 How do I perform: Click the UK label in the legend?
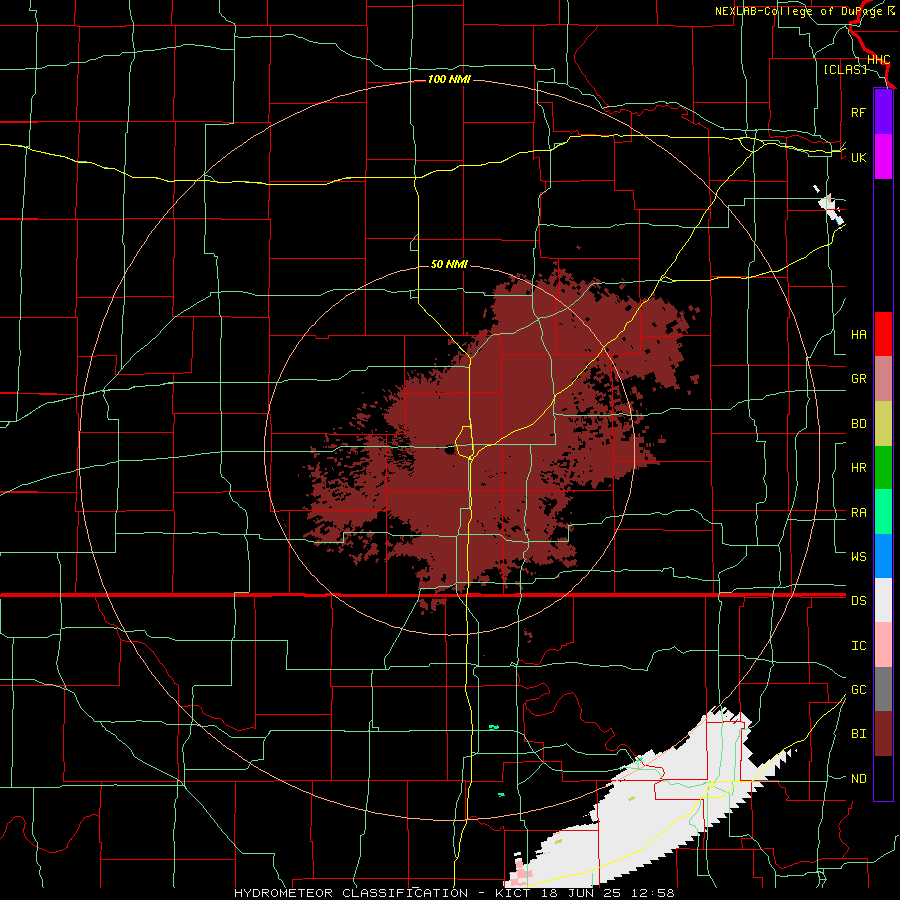tap(858, 157)
